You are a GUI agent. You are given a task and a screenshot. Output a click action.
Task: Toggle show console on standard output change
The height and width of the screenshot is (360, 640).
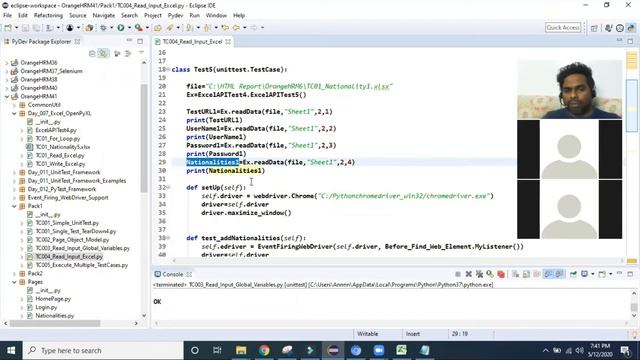click(548, 274)
